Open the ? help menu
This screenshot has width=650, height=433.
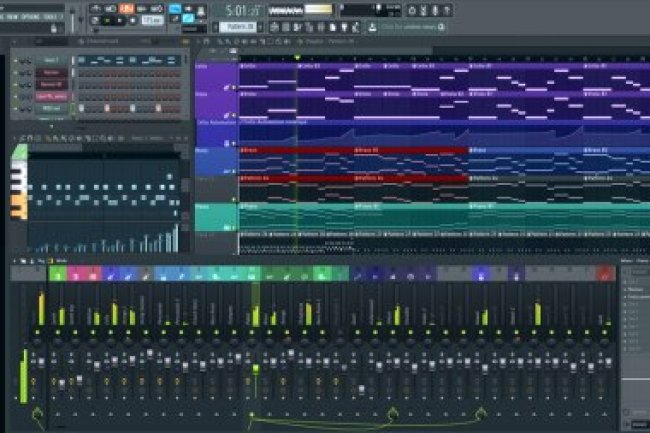(62, 17)
